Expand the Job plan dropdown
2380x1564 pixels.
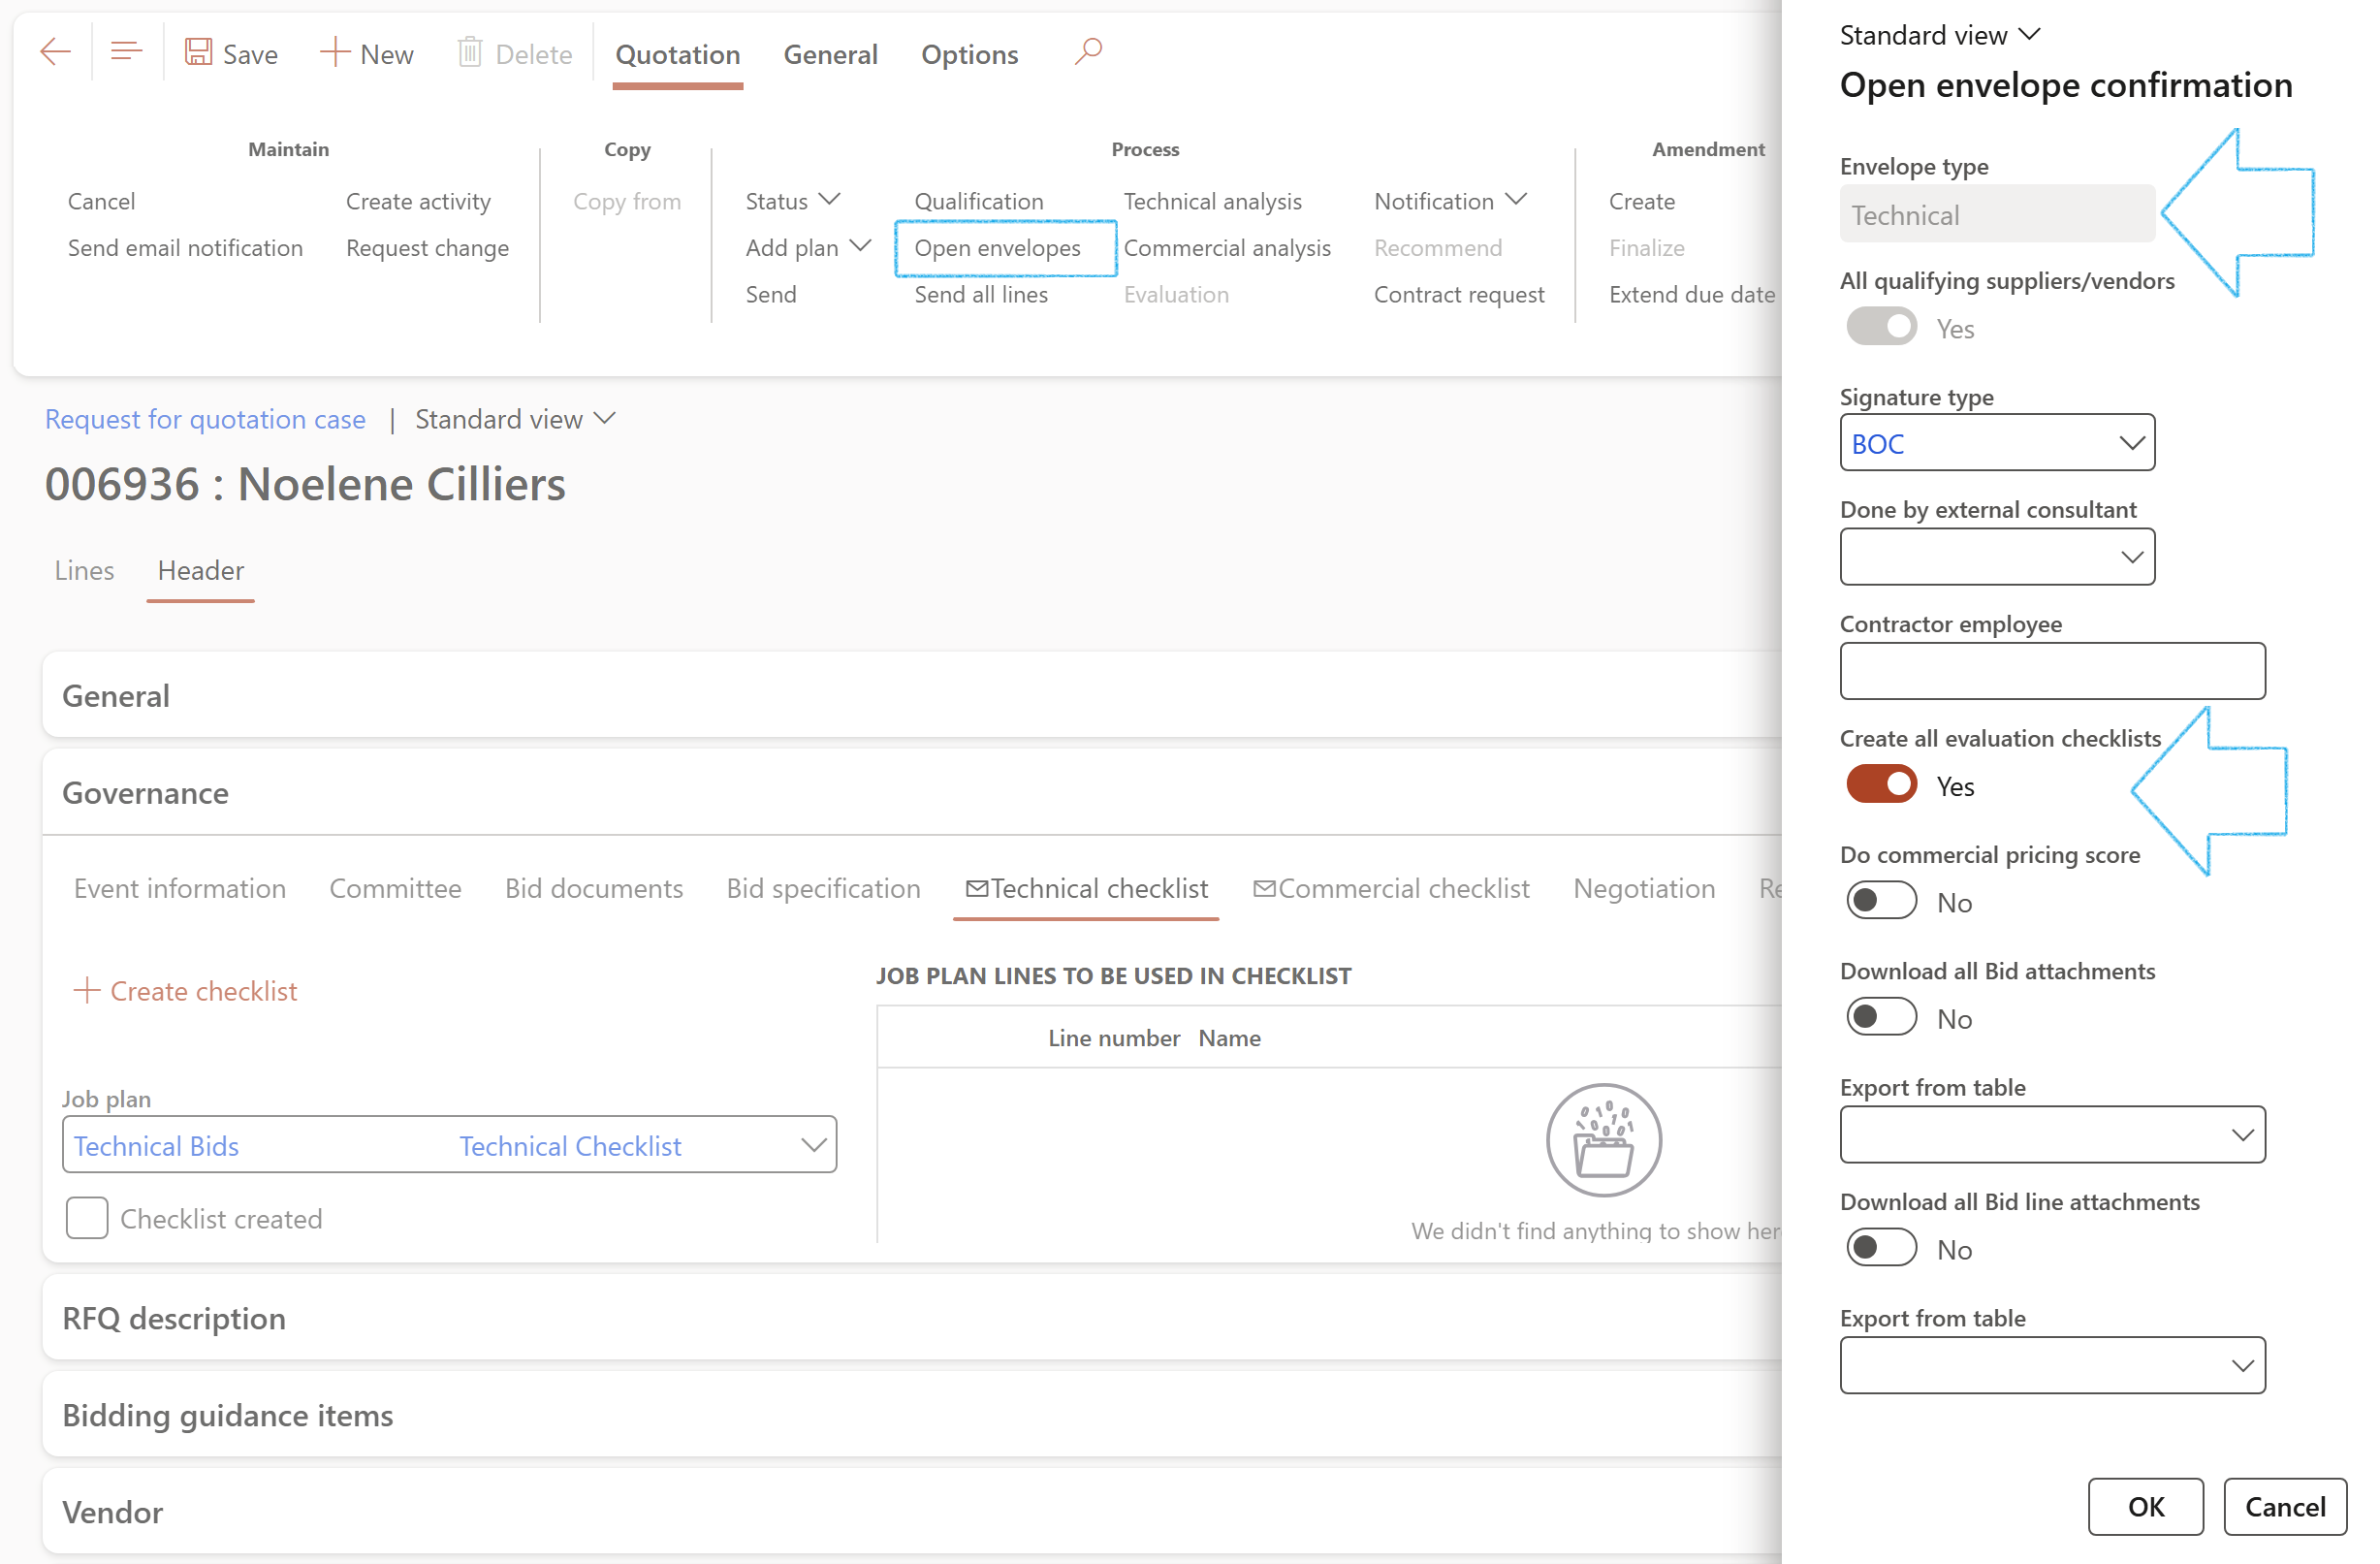tap(813, 1145)
